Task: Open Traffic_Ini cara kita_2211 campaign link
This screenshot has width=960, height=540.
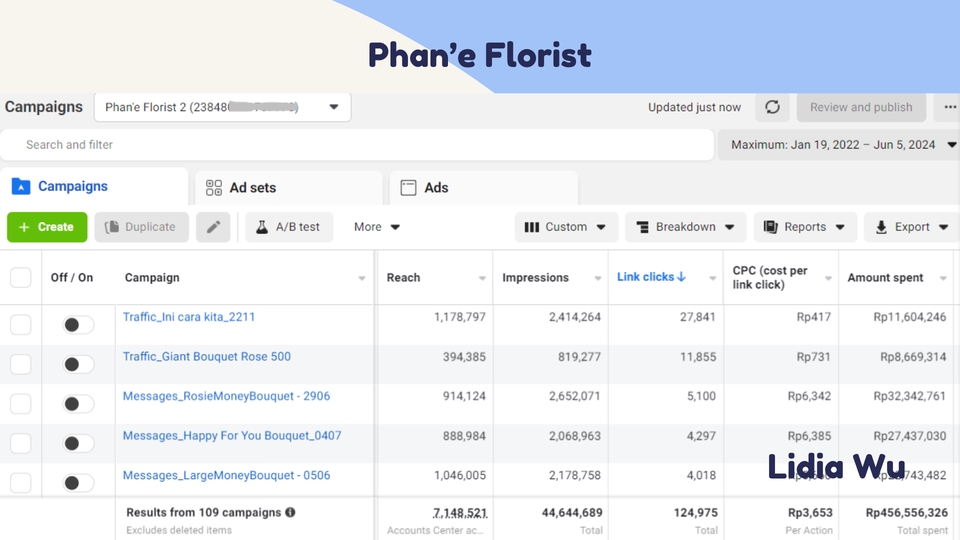Action: click(x=189, y=317)
